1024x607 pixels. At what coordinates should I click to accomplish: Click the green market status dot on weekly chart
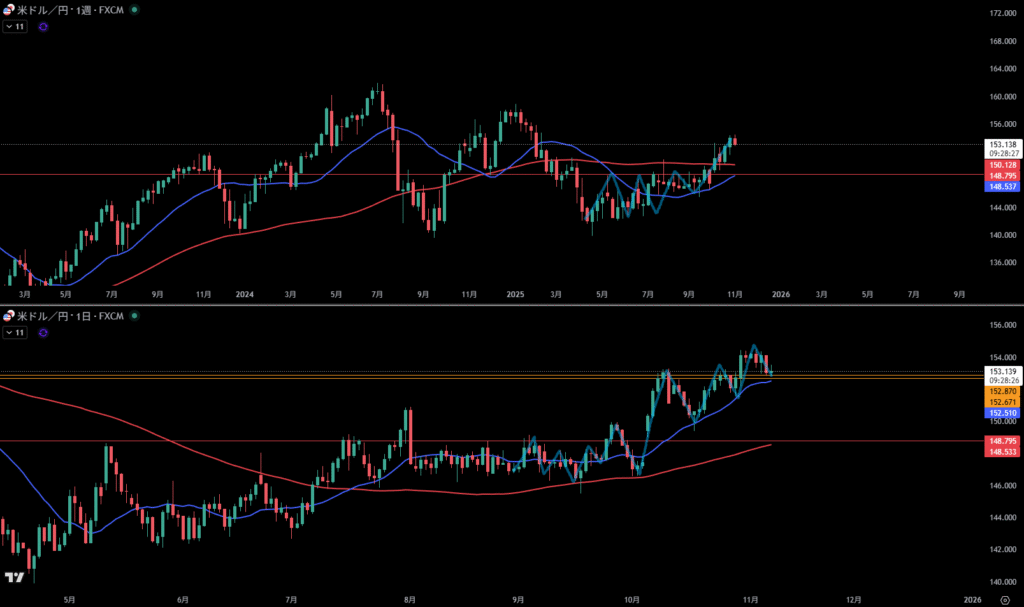pos(135,9)
